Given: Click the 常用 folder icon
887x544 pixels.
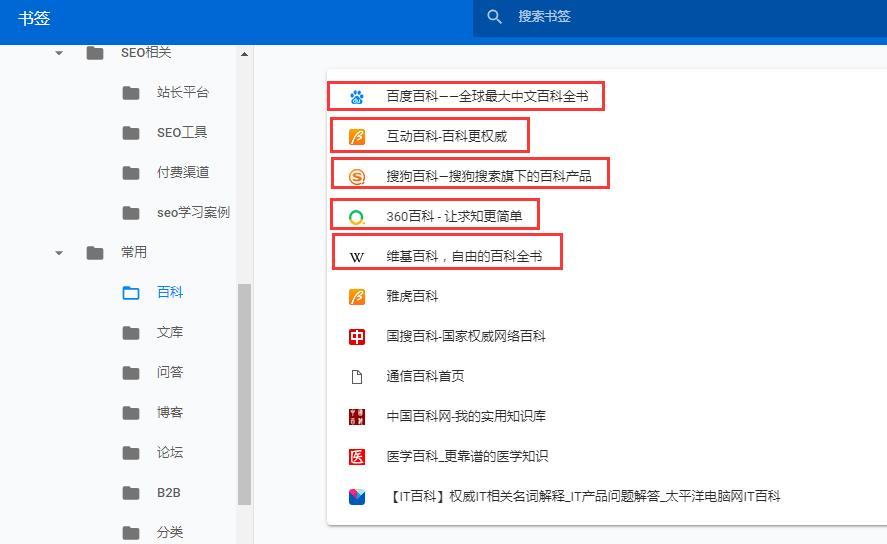Looking at the screenshot, I should (95, 253).
